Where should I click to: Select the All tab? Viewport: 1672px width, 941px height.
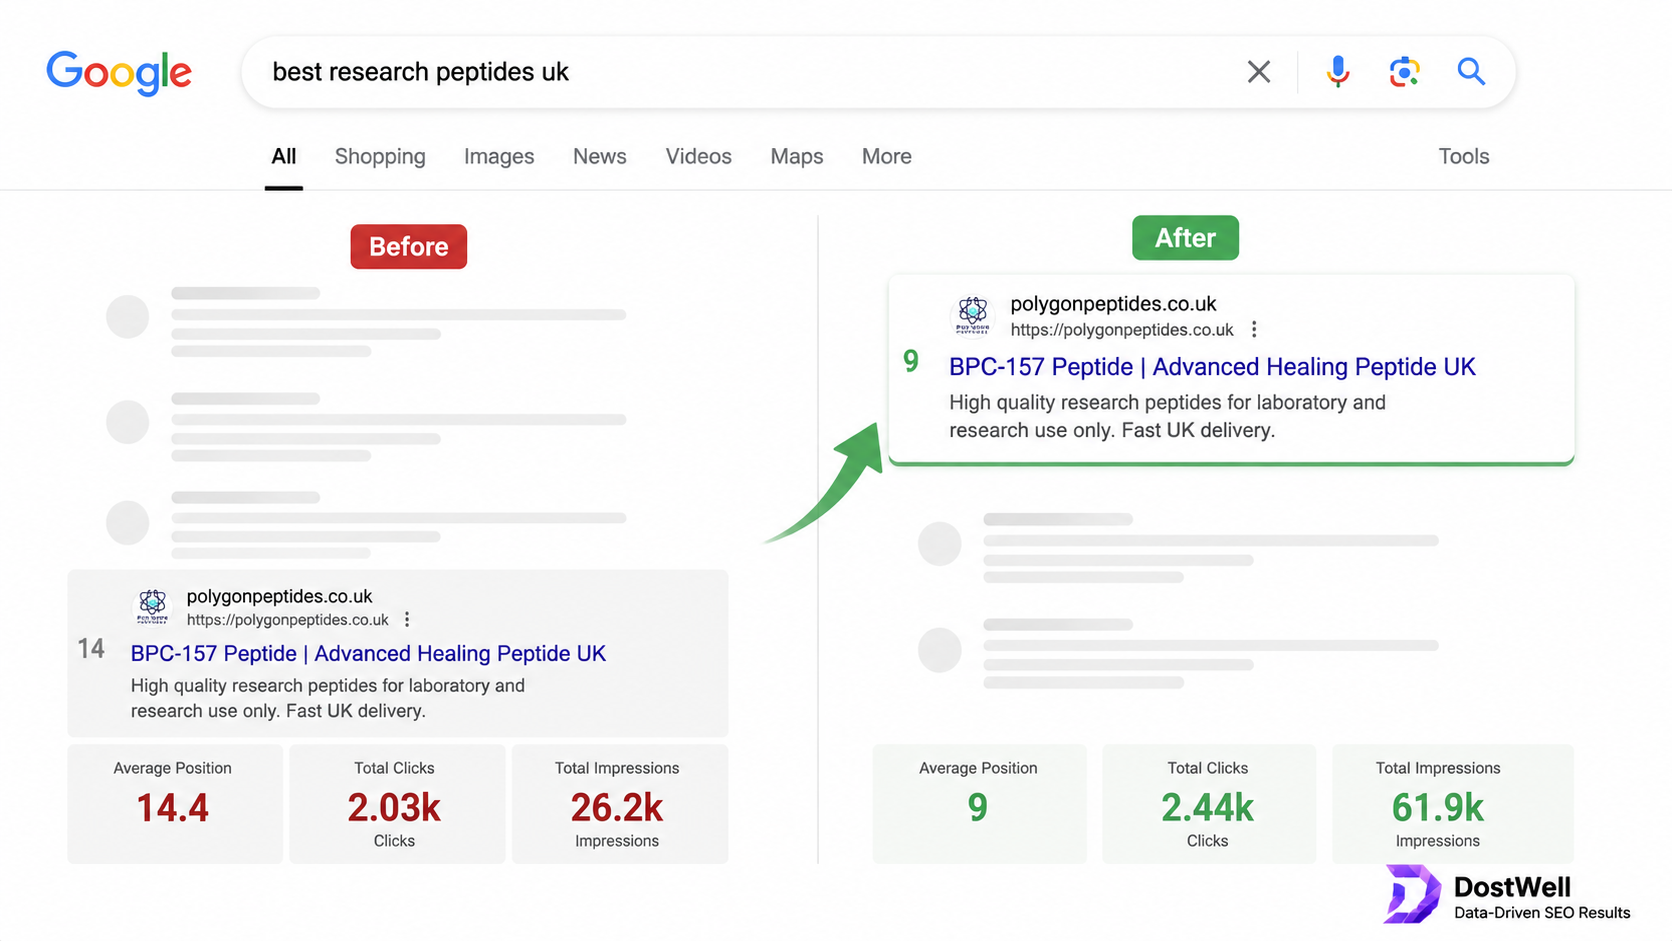(284, 157)
